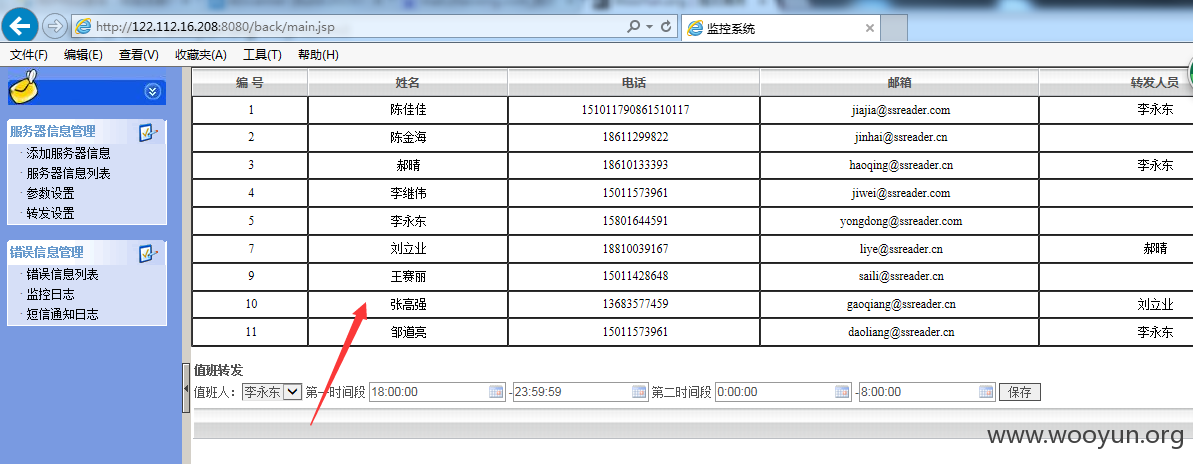Click the 保存 button

pos(1020,392)
